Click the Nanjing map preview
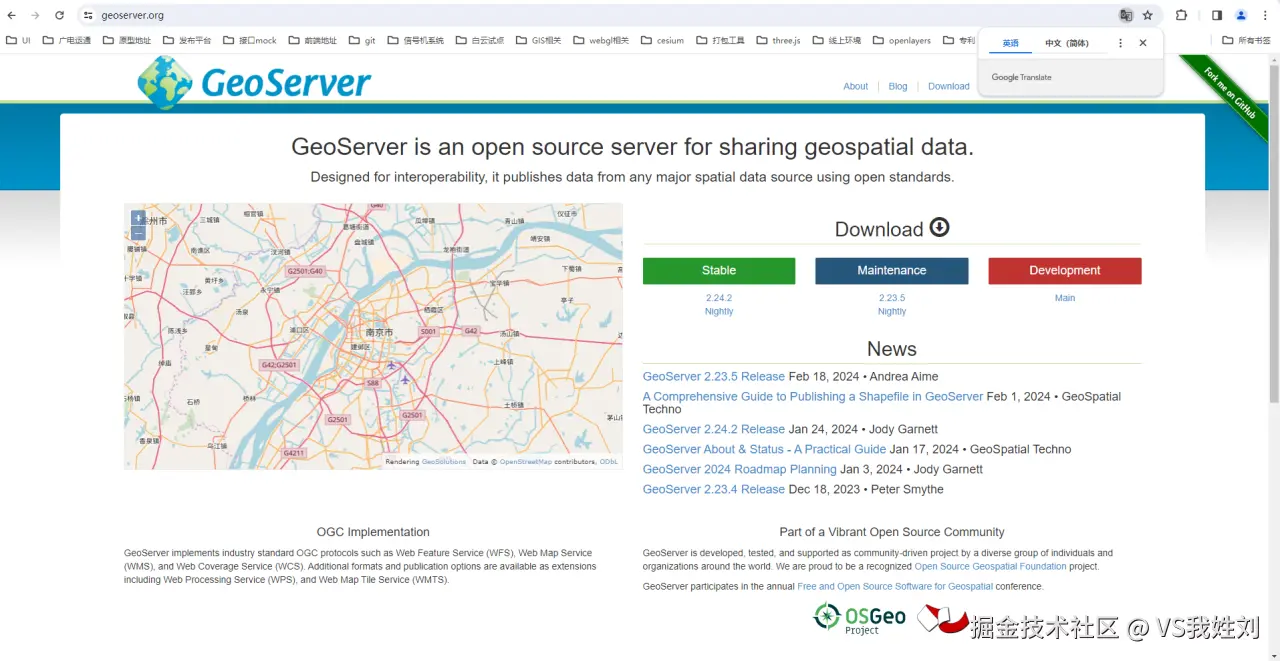This screenshot has height=661, width=1280. pos(373,336)
